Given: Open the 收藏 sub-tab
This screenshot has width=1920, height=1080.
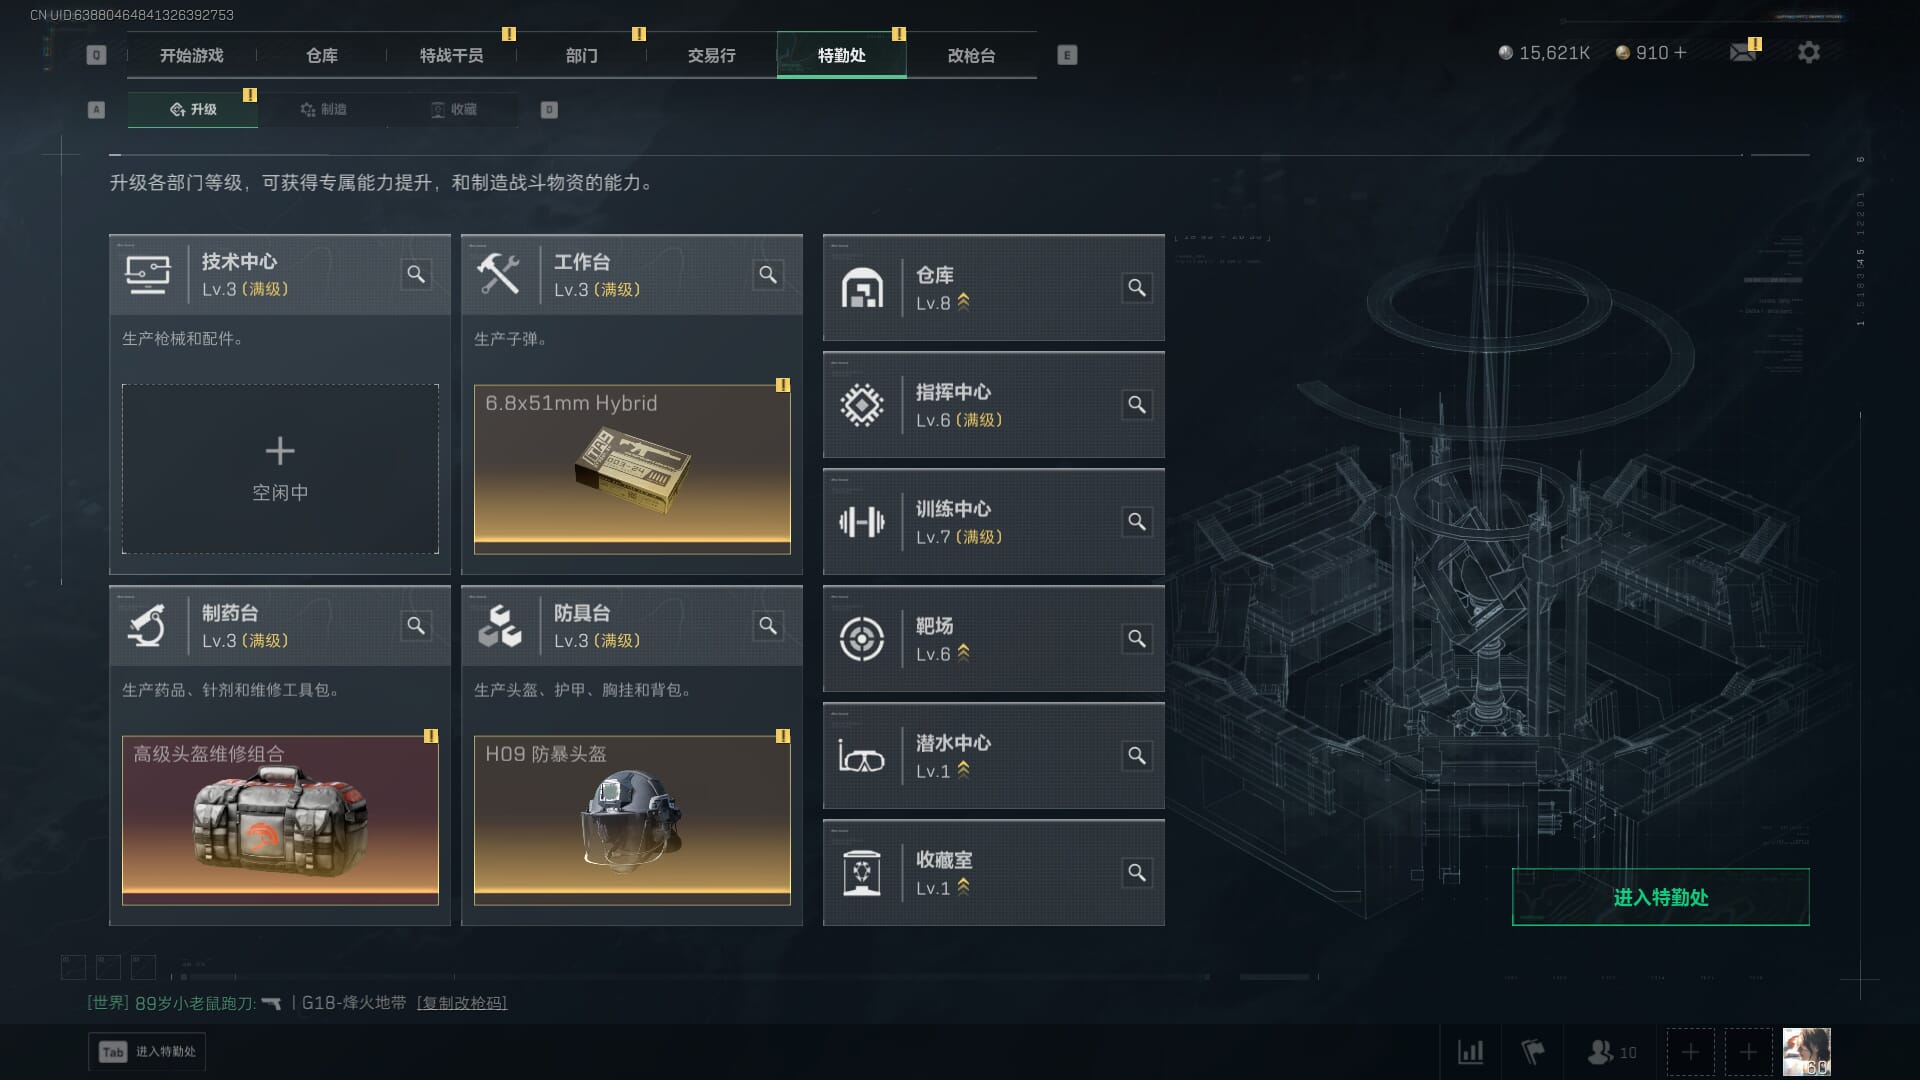Looking at the screenshot, I should (453, 109).
